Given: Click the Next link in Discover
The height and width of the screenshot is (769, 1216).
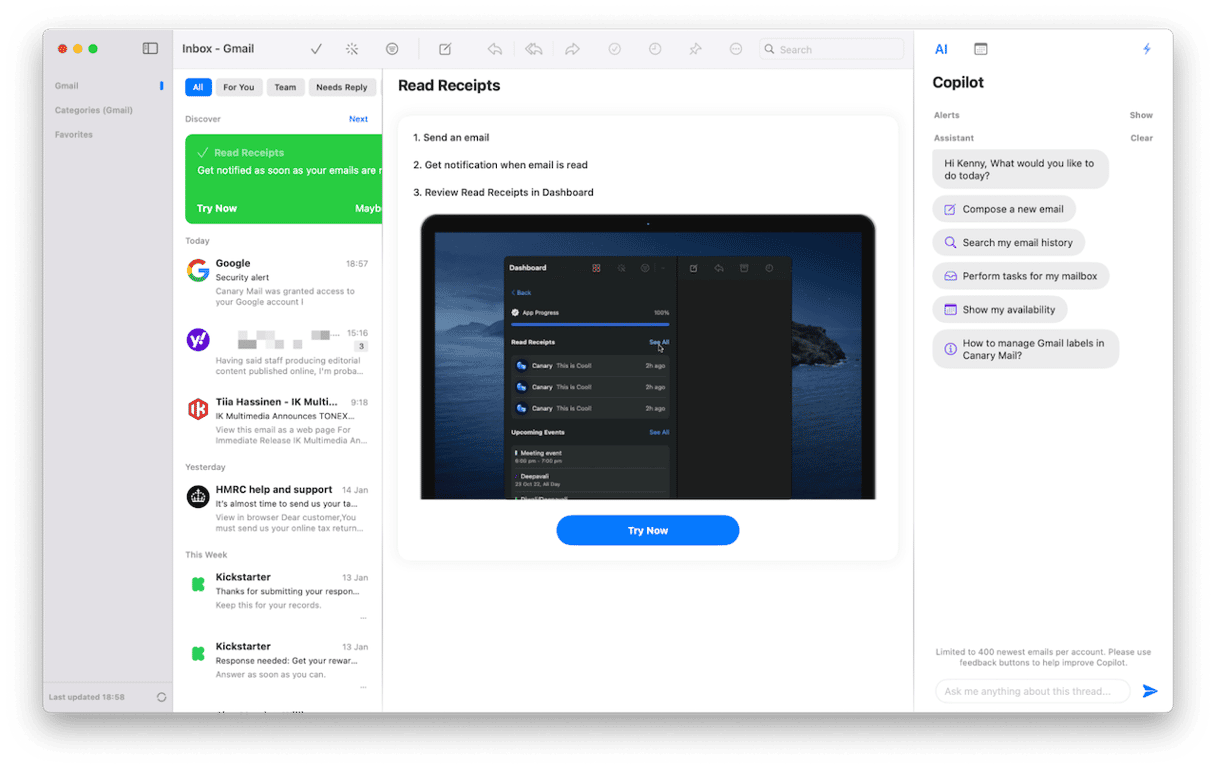Looking at the screenshot, I should pyautogui.click(x=358, y=119).
